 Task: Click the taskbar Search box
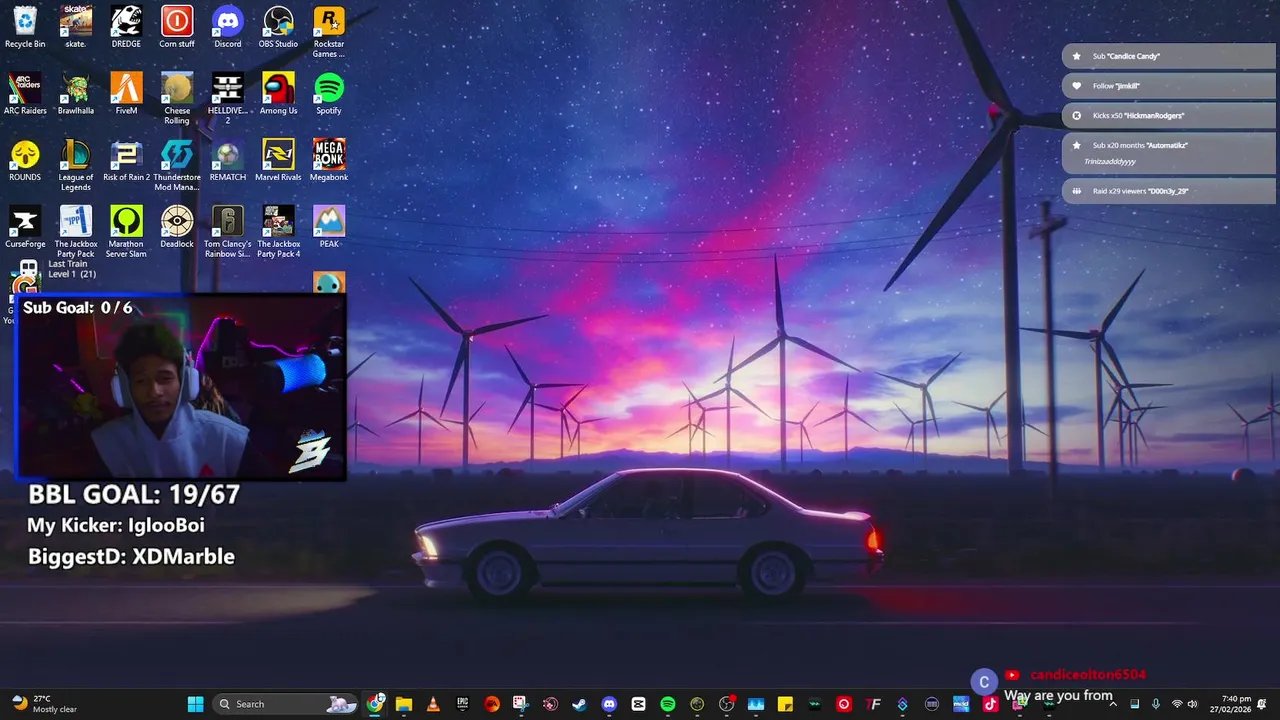(x=286, y=704)
